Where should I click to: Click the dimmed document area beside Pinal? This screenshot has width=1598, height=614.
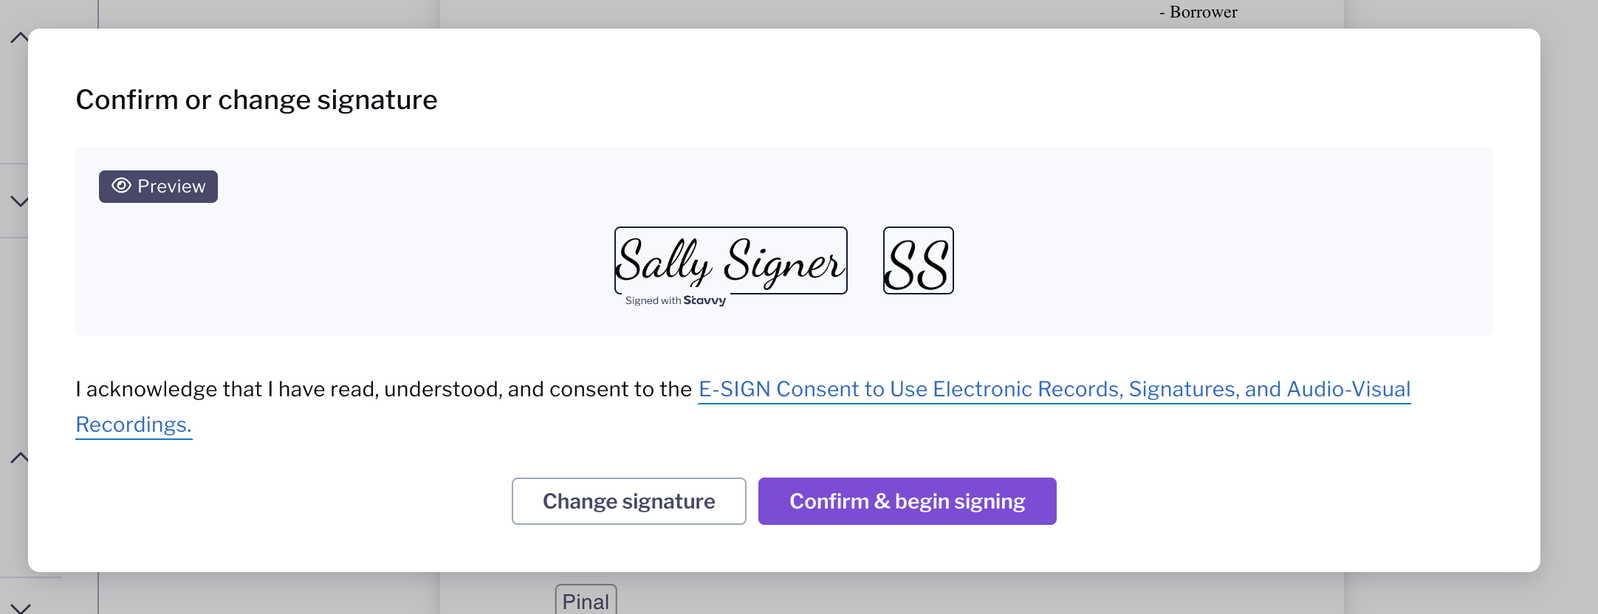click(x=900, y=595)
